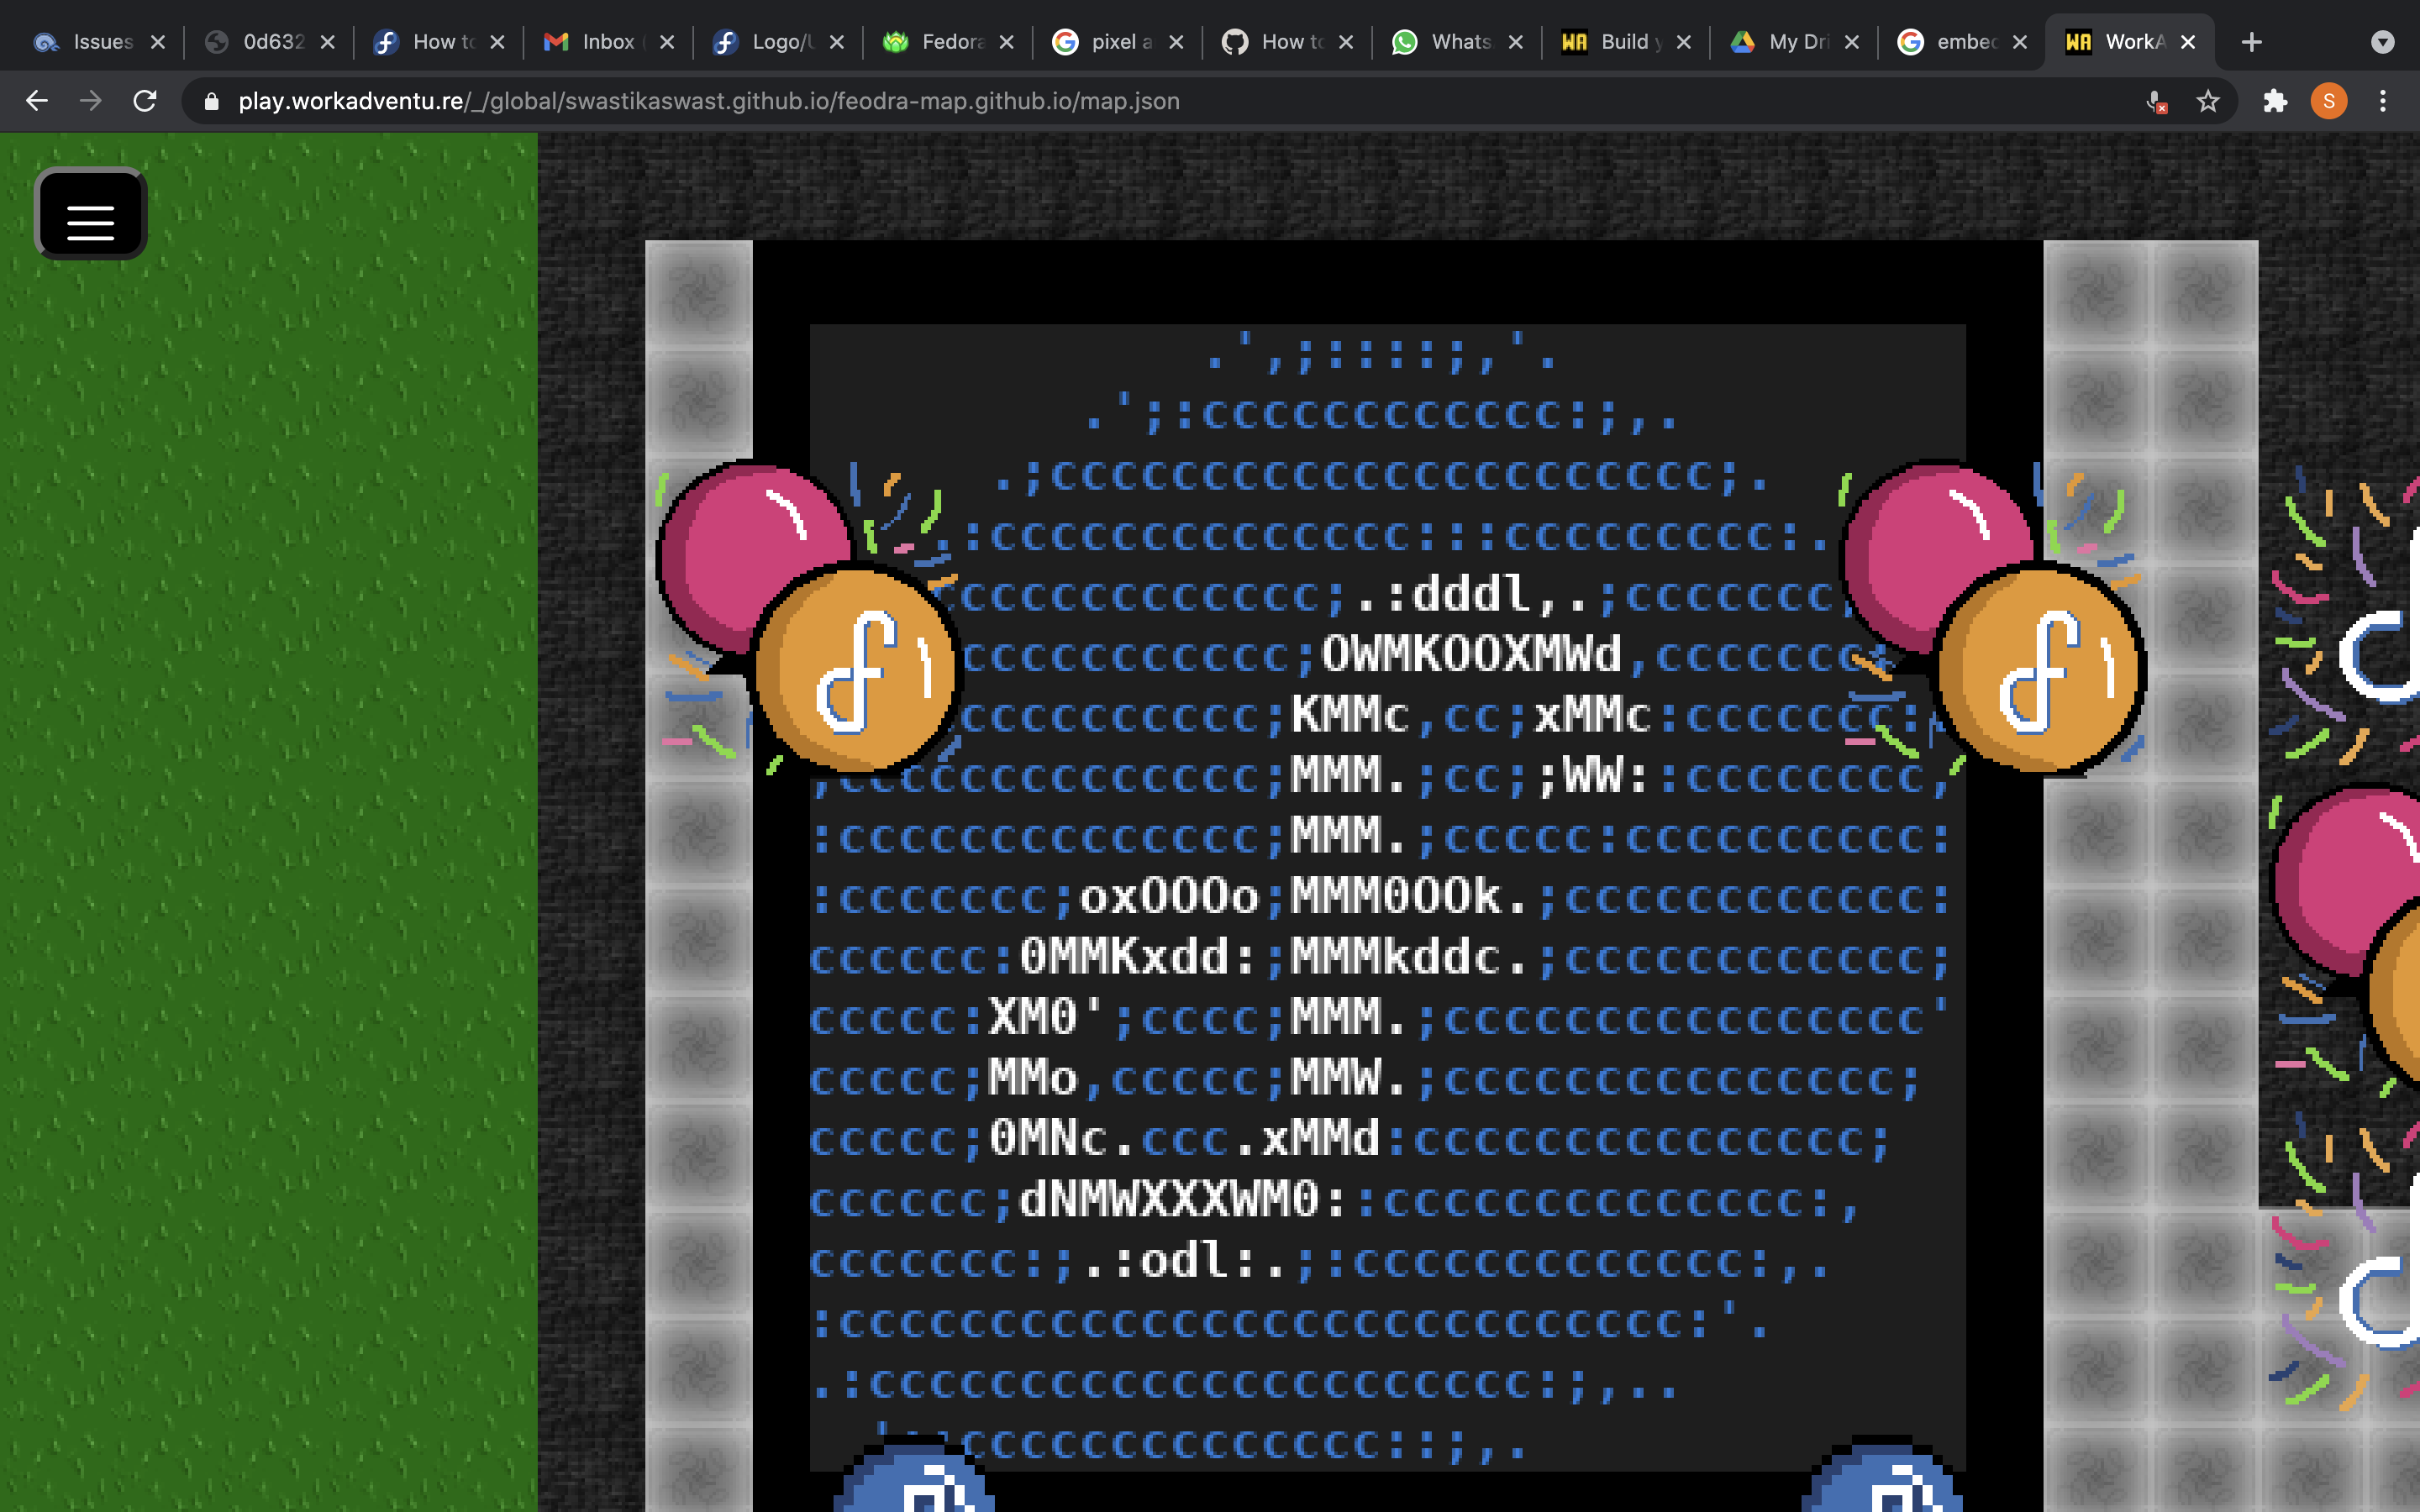Image resolution: width=2420 pixels, height=1512 pixels.
Task: Close the GitHub 'How to' tab
Action: [1346, 42]
